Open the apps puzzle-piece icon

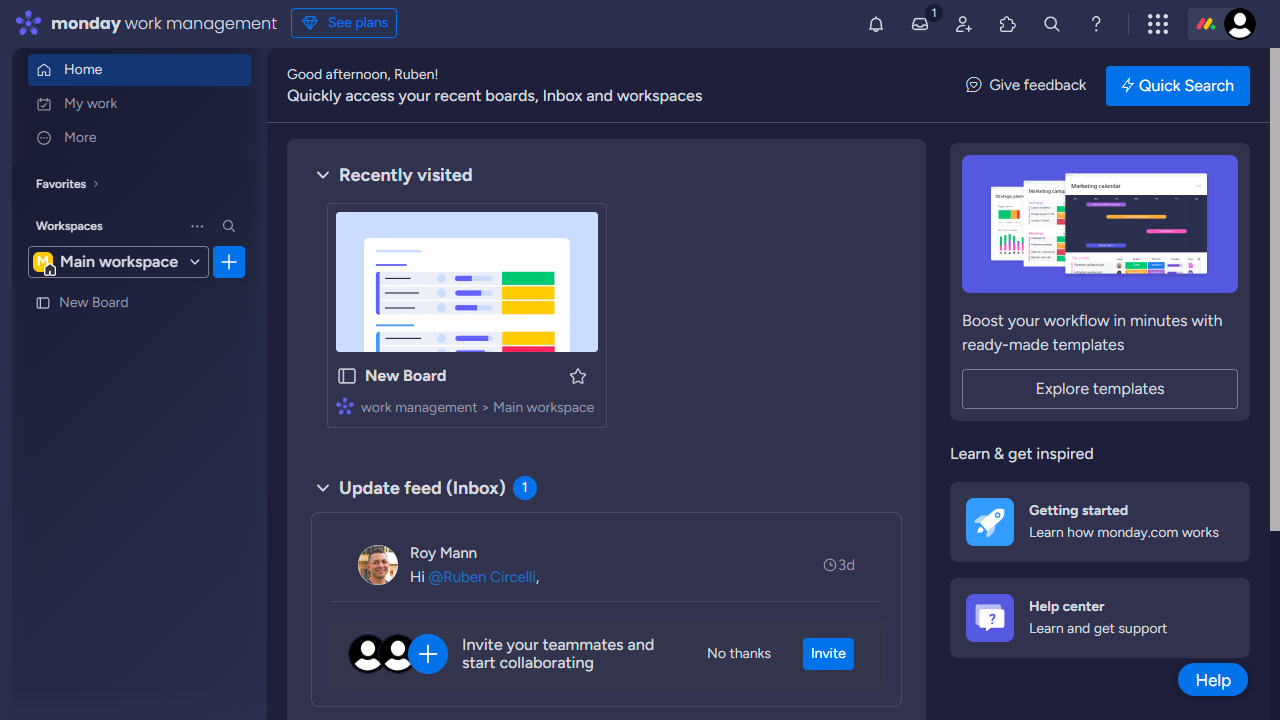(1008, 24)
